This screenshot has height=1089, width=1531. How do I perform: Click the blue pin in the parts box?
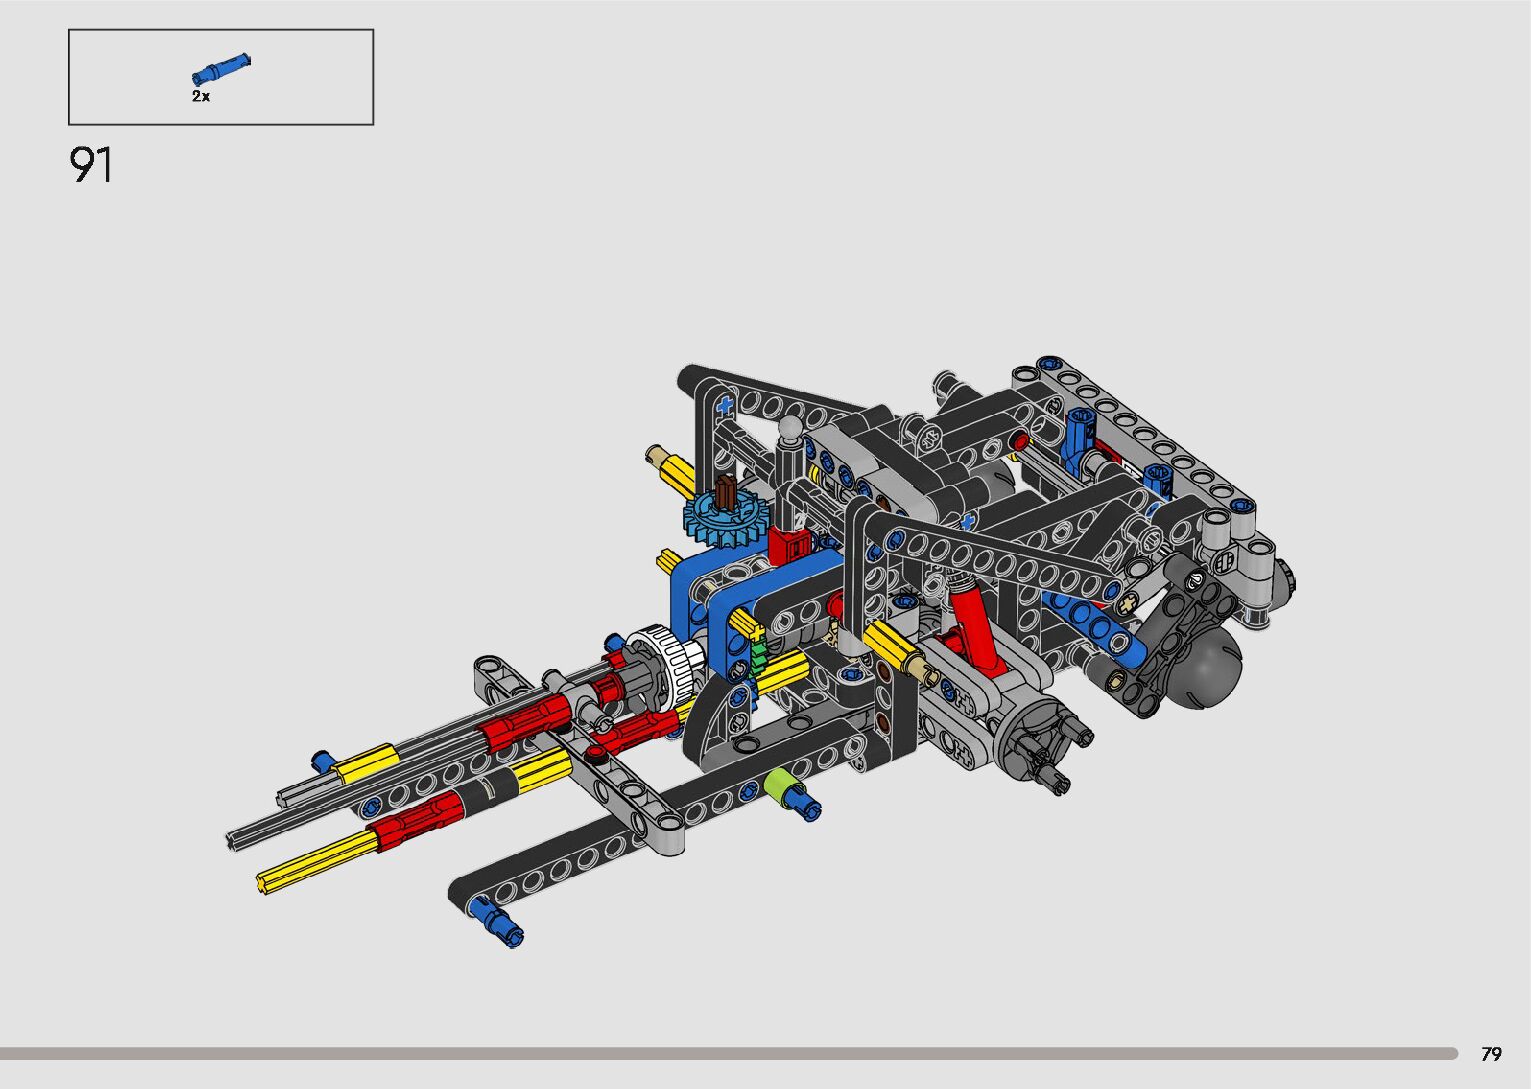tap(220, 70)
